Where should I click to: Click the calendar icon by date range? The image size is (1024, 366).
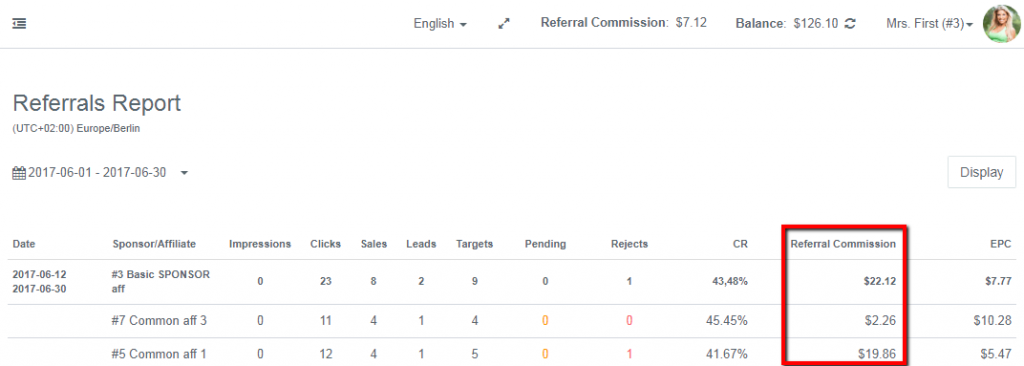coord(19,173)
